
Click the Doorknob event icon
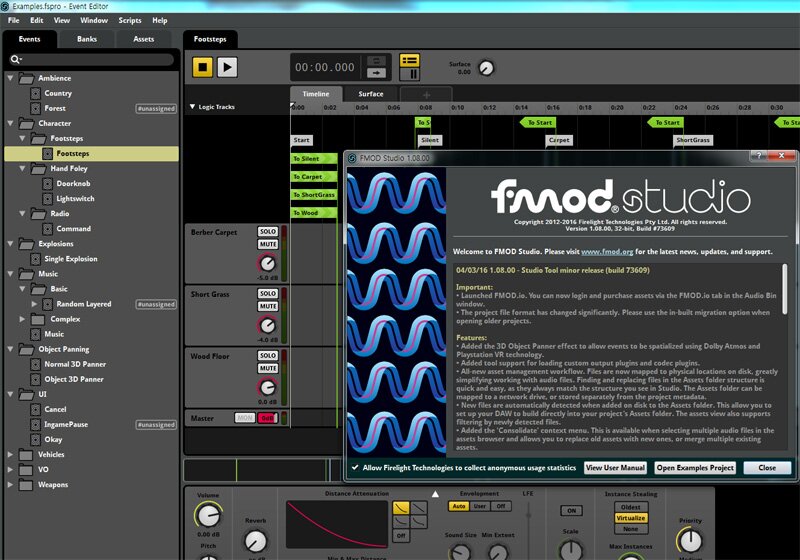click(x=47, y=184)
